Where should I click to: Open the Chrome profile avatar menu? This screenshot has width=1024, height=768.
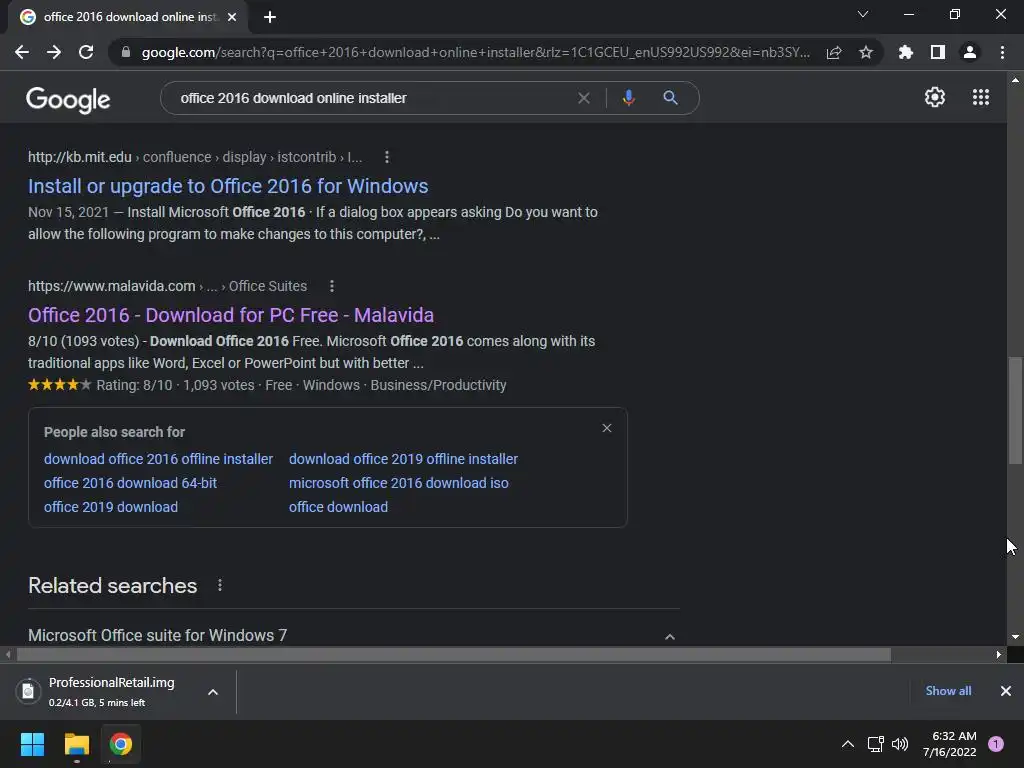[970, 52]
